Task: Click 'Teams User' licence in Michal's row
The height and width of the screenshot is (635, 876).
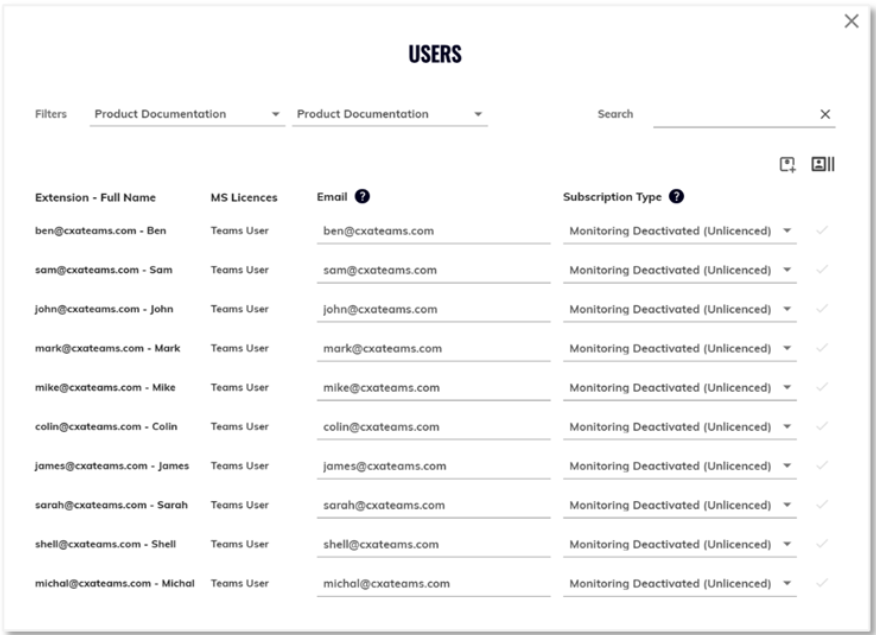Action: click(240, 584)
